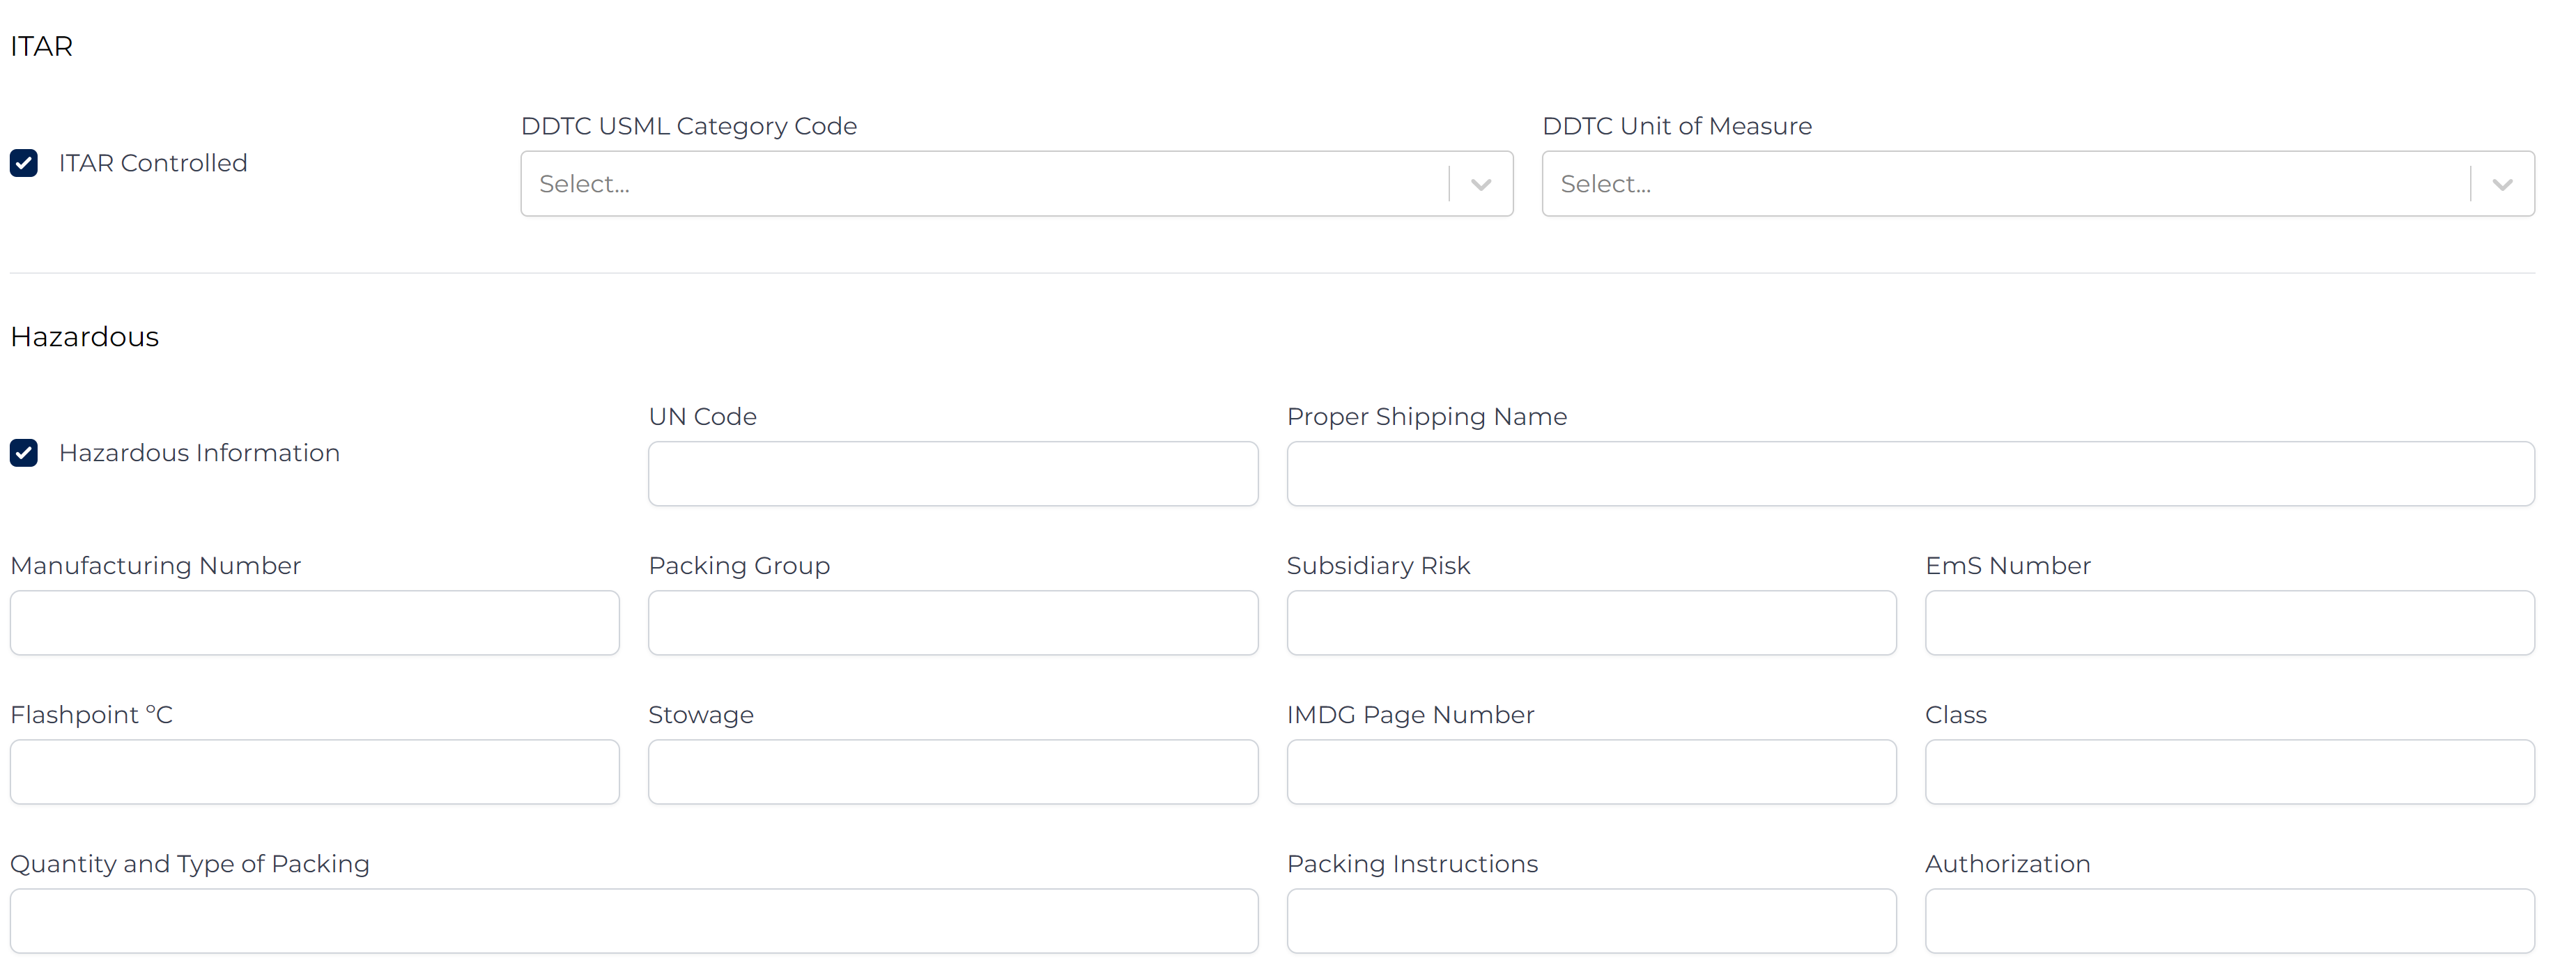Click Quantity and Type of Packing field
This screenshot has width=2576, height=967.
point(633,921)
